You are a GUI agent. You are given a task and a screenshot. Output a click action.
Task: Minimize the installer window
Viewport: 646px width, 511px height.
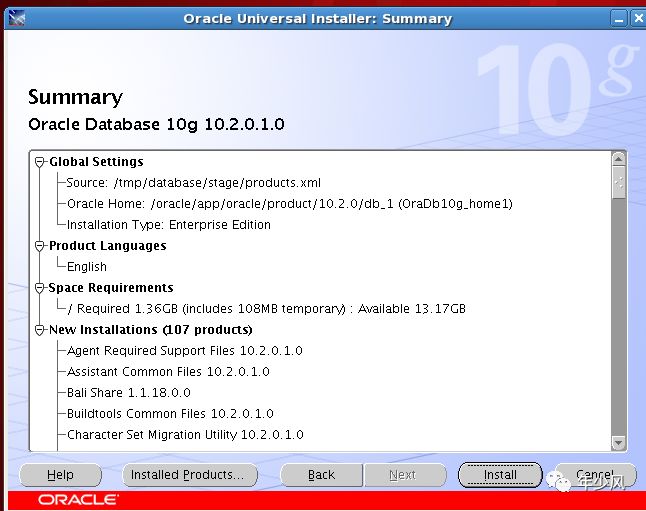[619, 19]
